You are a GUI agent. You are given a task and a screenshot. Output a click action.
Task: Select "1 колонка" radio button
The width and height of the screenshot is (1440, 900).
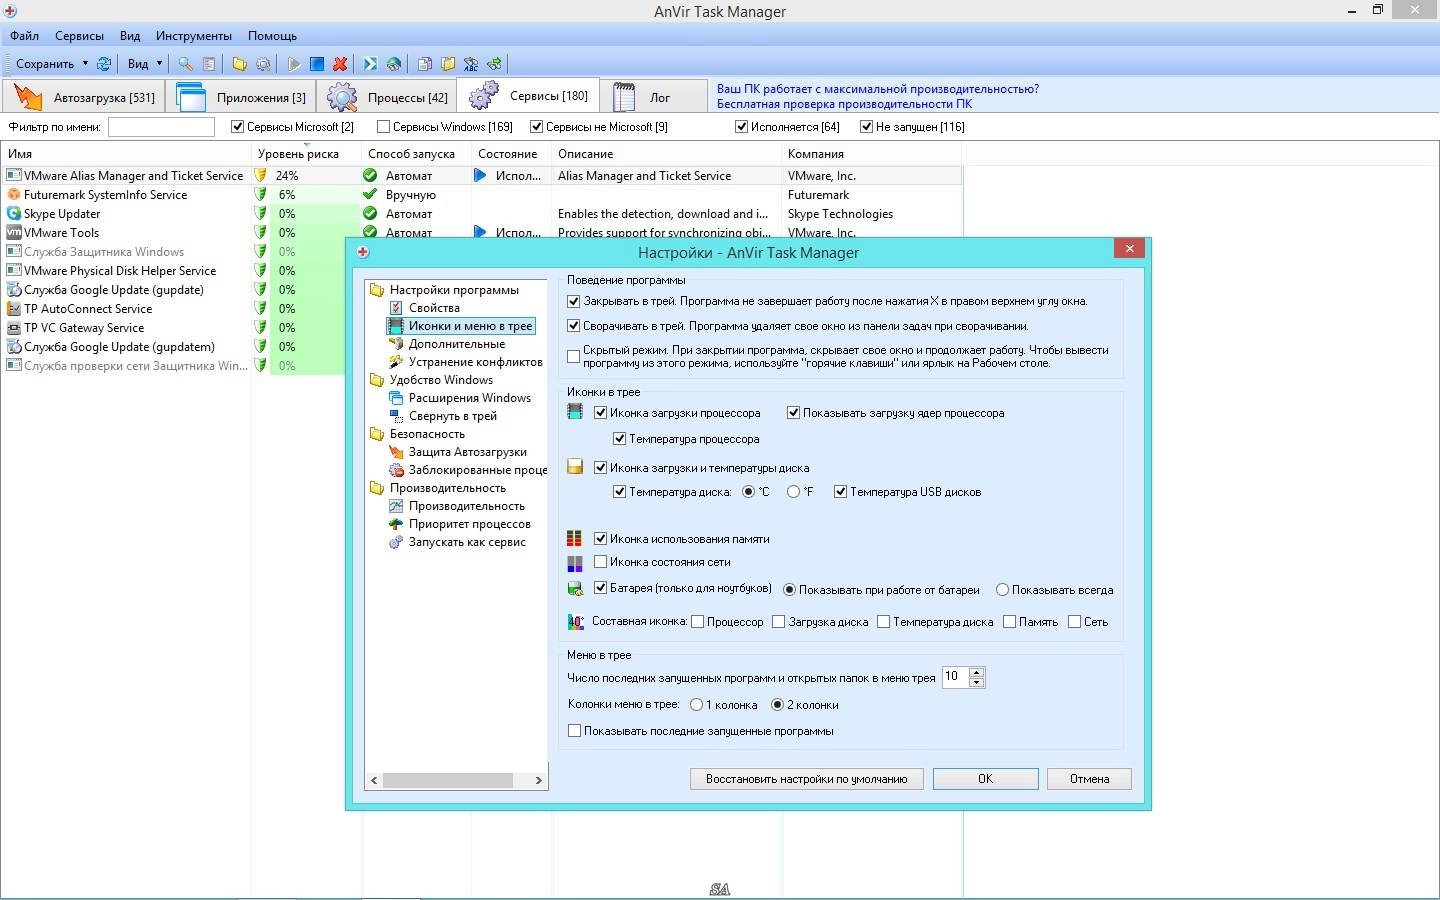(x=696, y=705)
